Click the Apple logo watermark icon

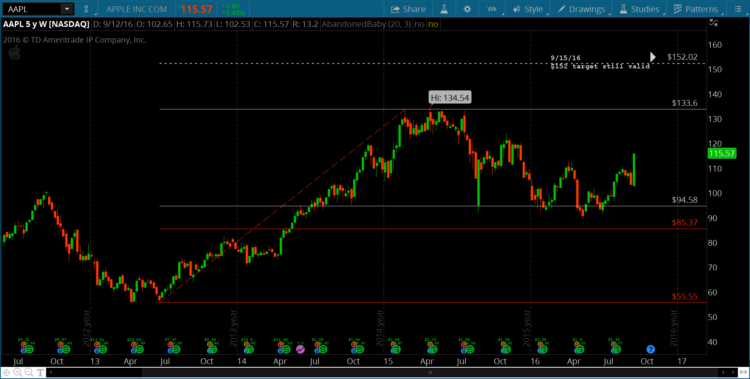tap(14, 53)
